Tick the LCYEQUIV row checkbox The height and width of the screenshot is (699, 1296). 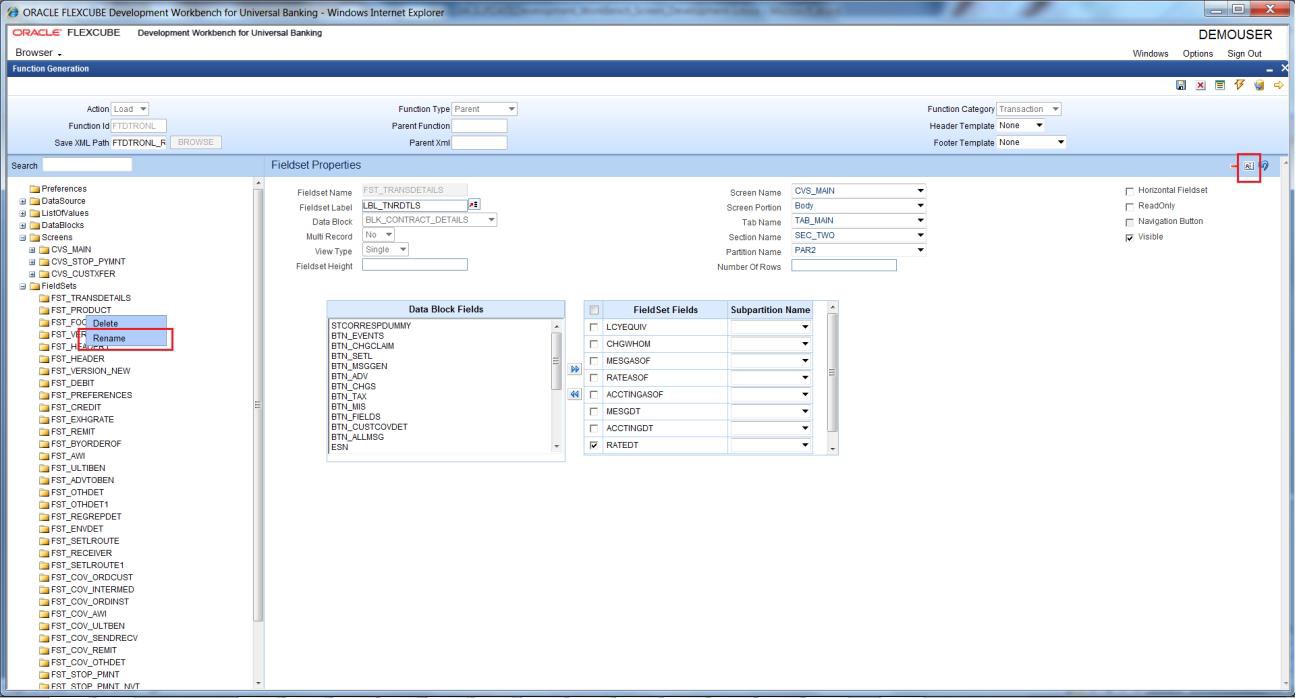click(596, 327)
